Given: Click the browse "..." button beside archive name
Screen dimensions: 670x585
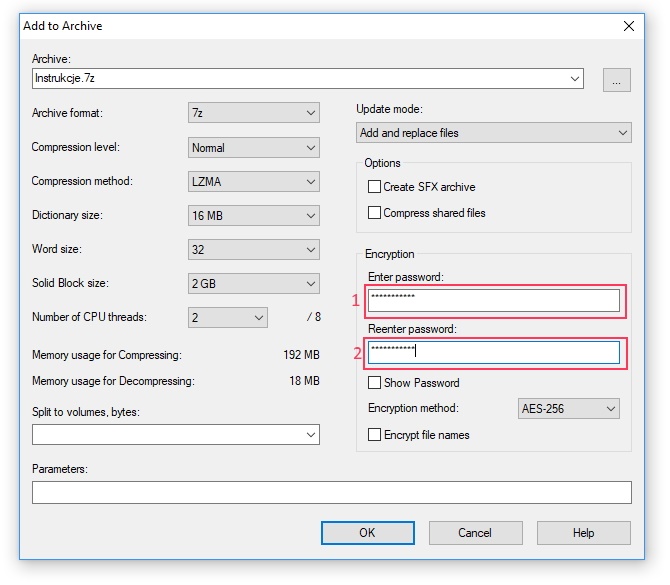Looking at the screenshot, I should (x=616, y=79).
